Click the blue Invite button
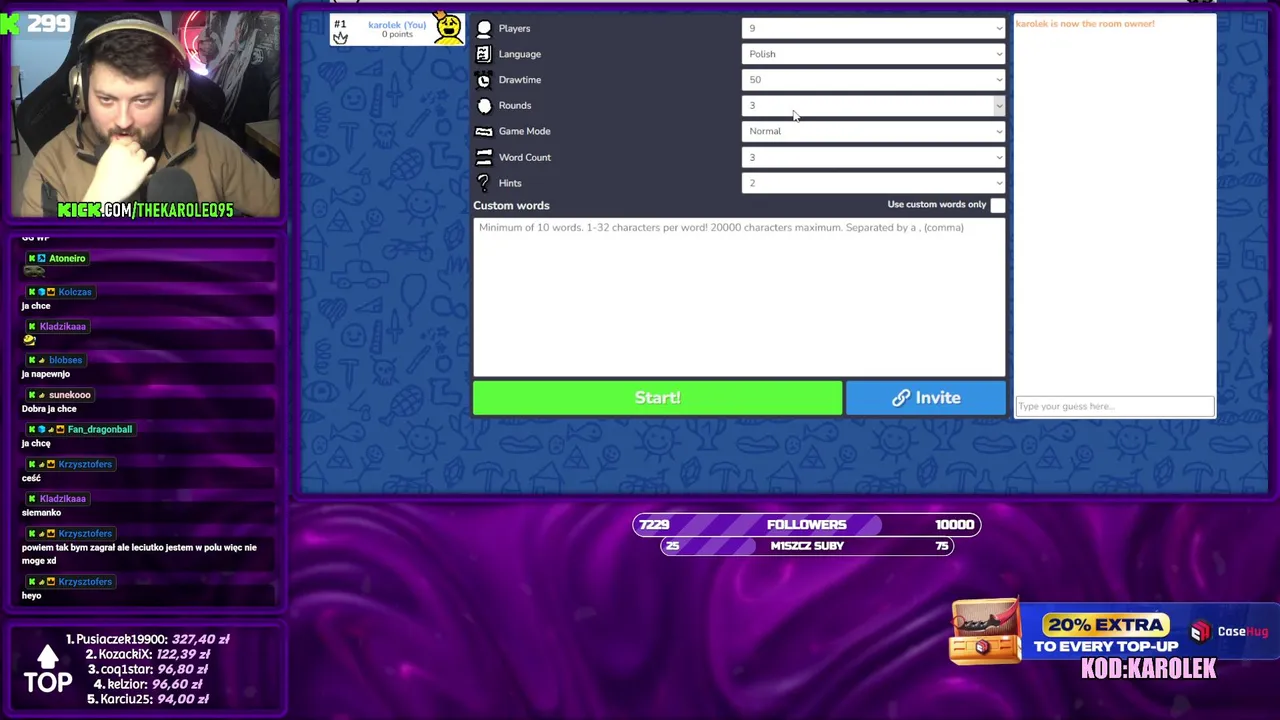 (926, 398)
